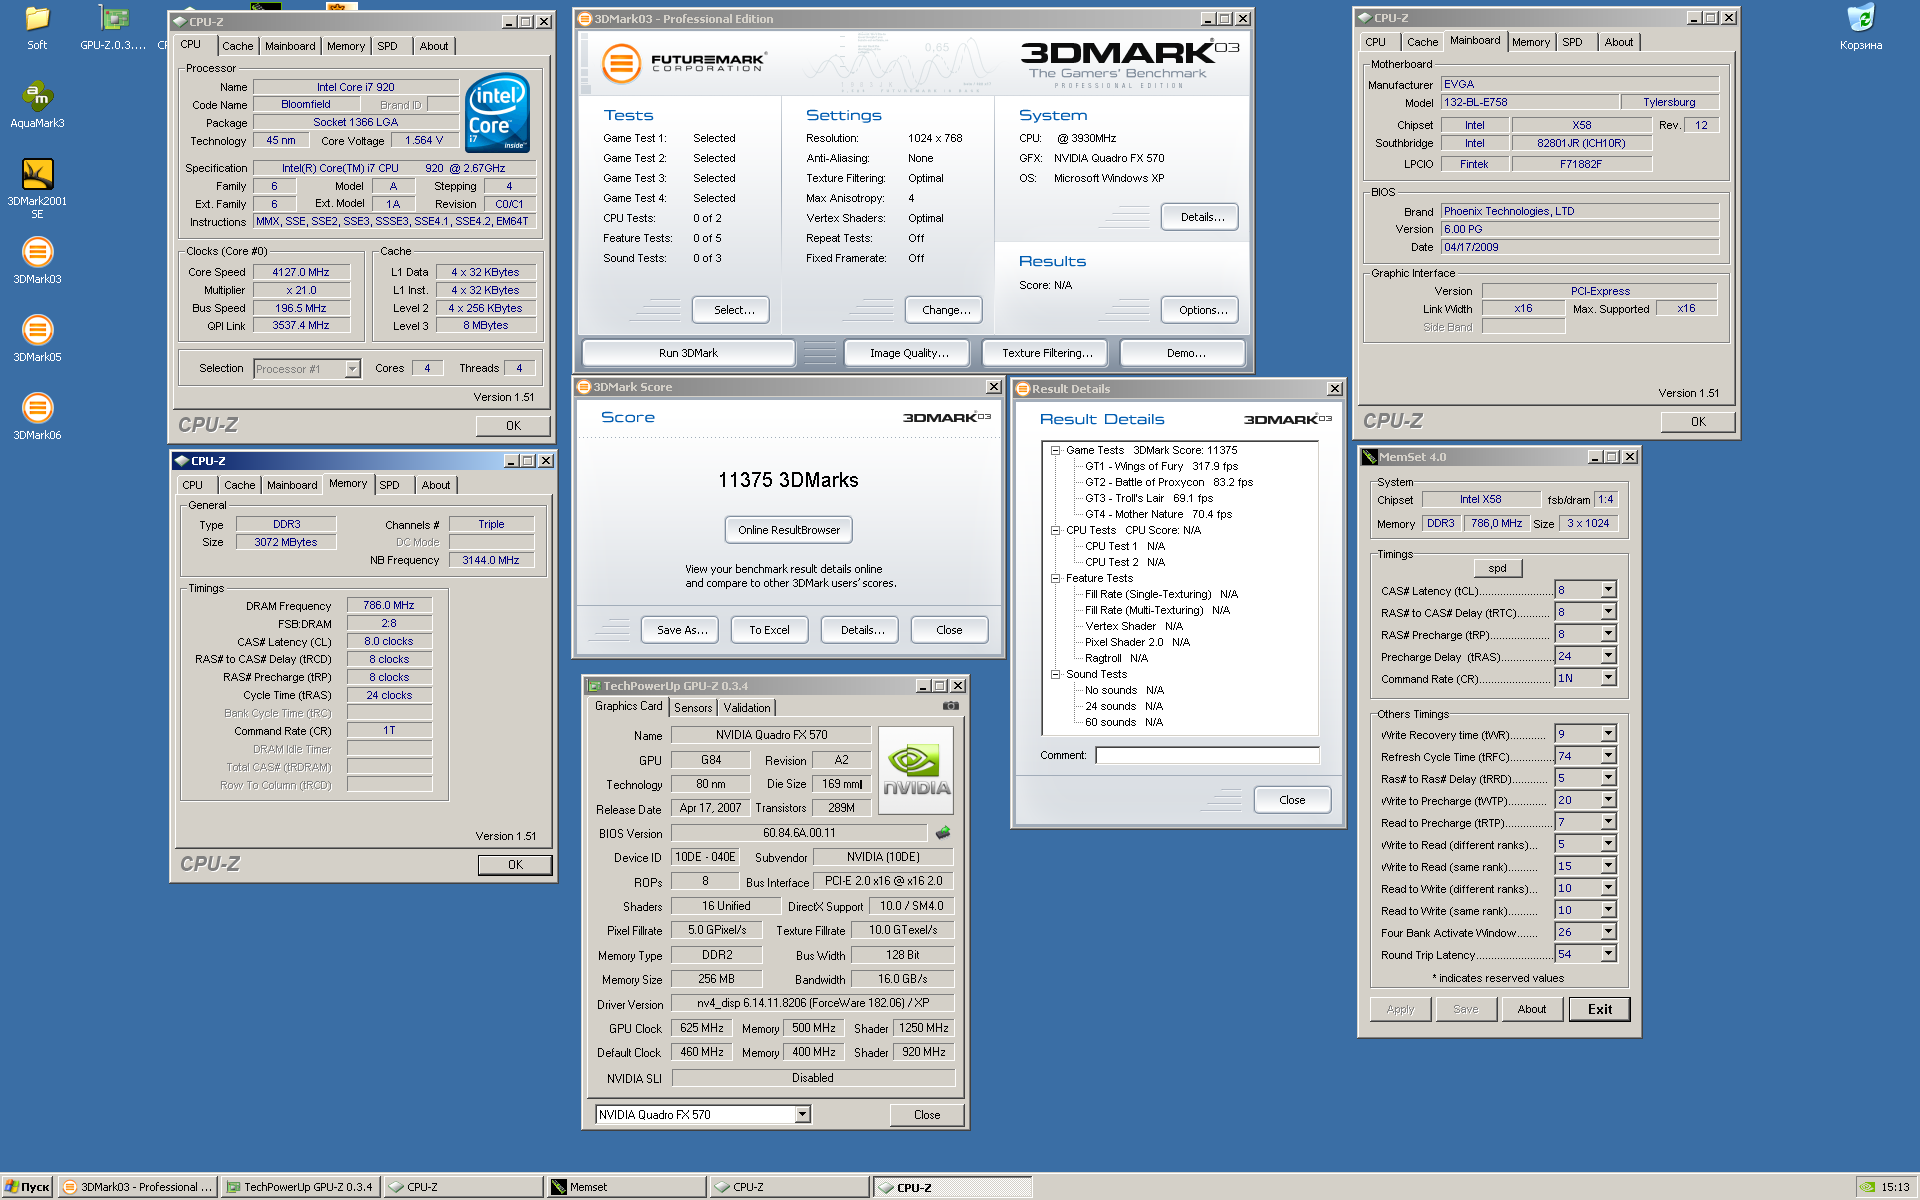The width and height of the screenshot is (1920, 1200).
Task: Open Round Trip Latency dropdown
Action: 1608,954
